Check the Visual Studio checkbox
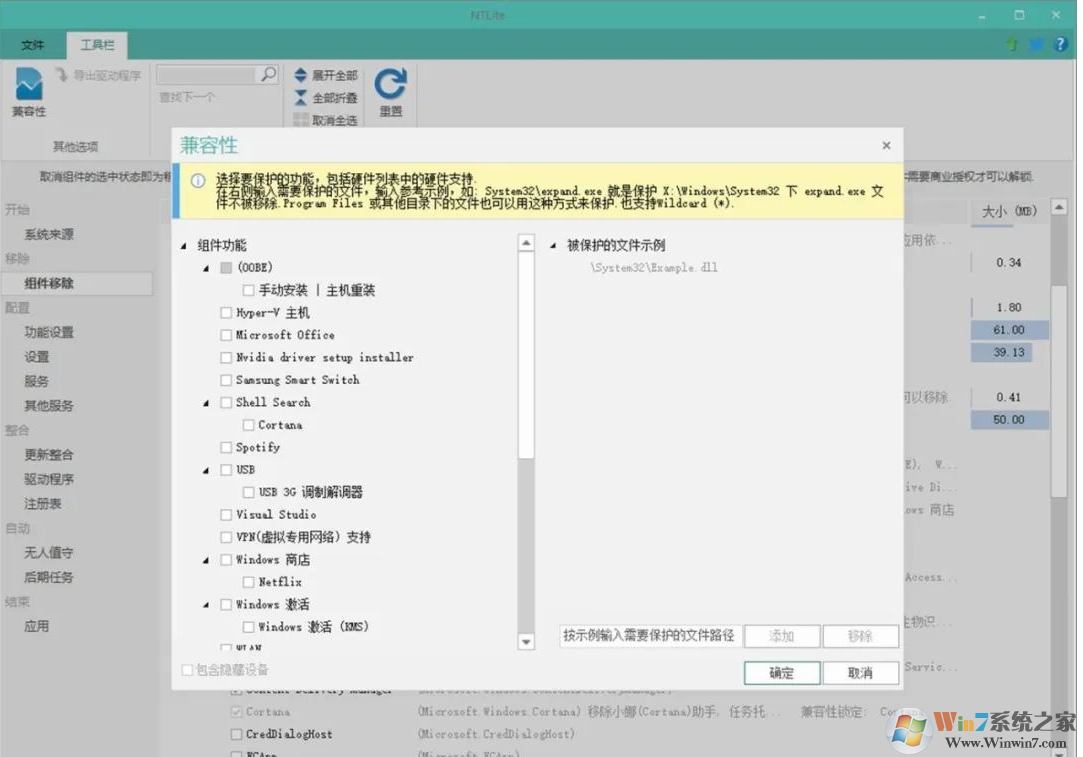Screen dimensions: 1083x757 tap(226, 515)
